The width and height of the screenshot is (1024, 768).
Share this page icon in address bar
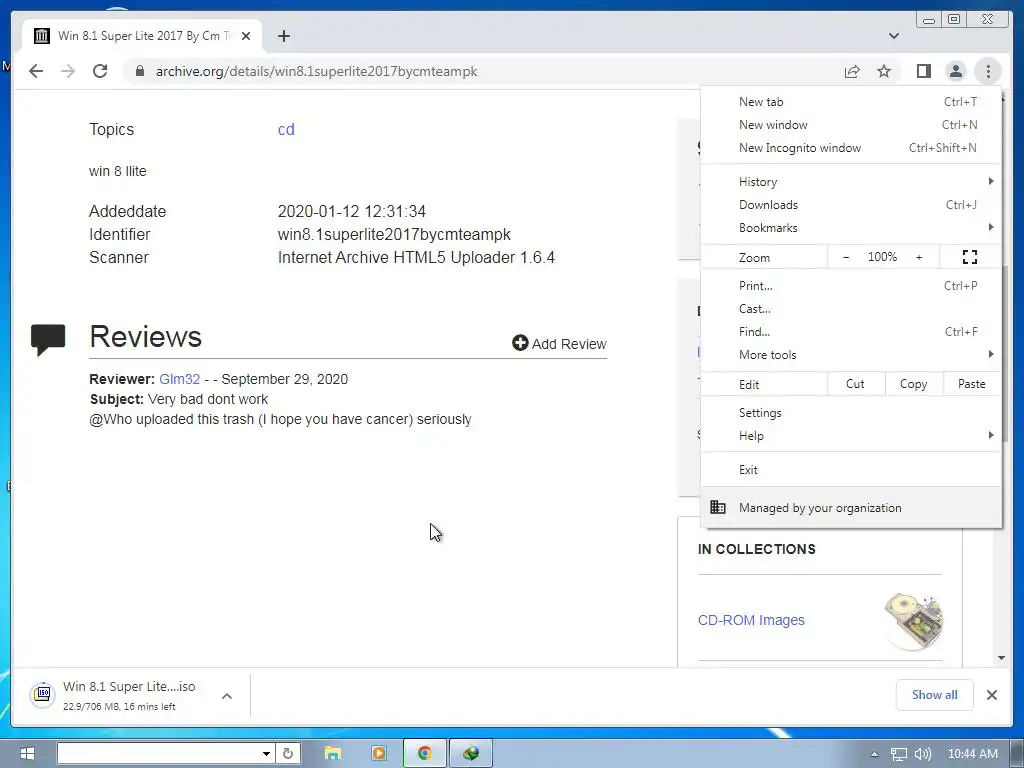(x=852, y=71)
